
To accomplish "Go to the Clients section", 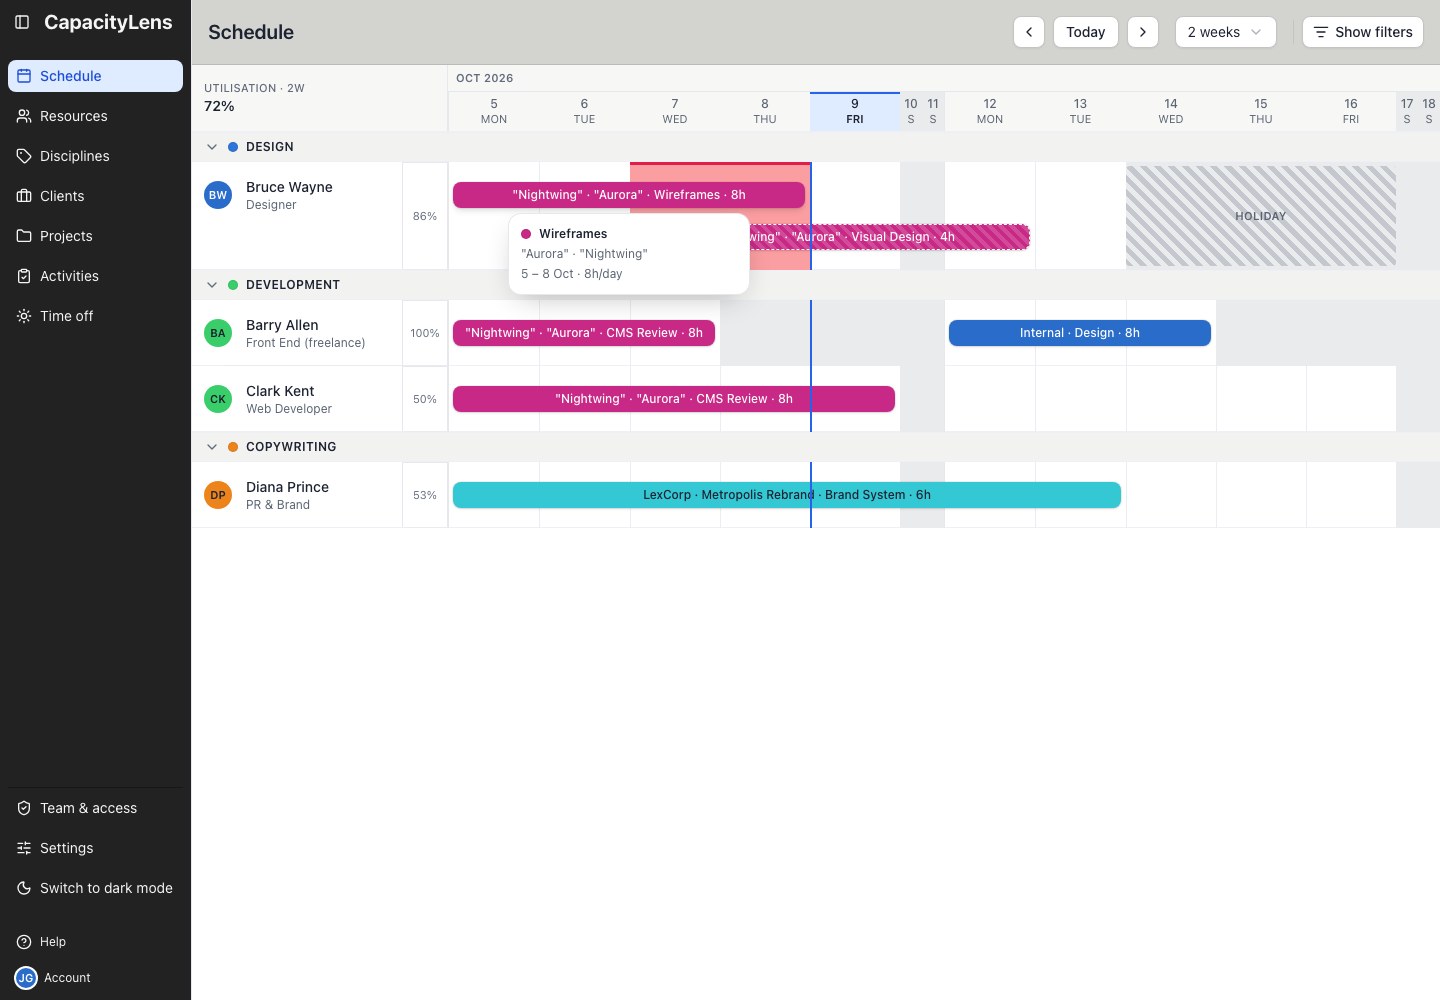I will tap(95, 196).
